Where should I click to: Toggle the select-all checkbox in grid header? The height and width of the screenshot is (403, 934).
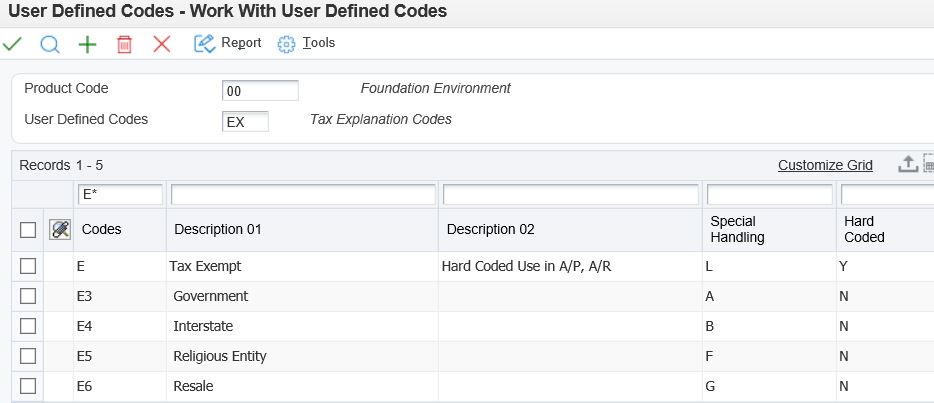[x=28, y=230]
